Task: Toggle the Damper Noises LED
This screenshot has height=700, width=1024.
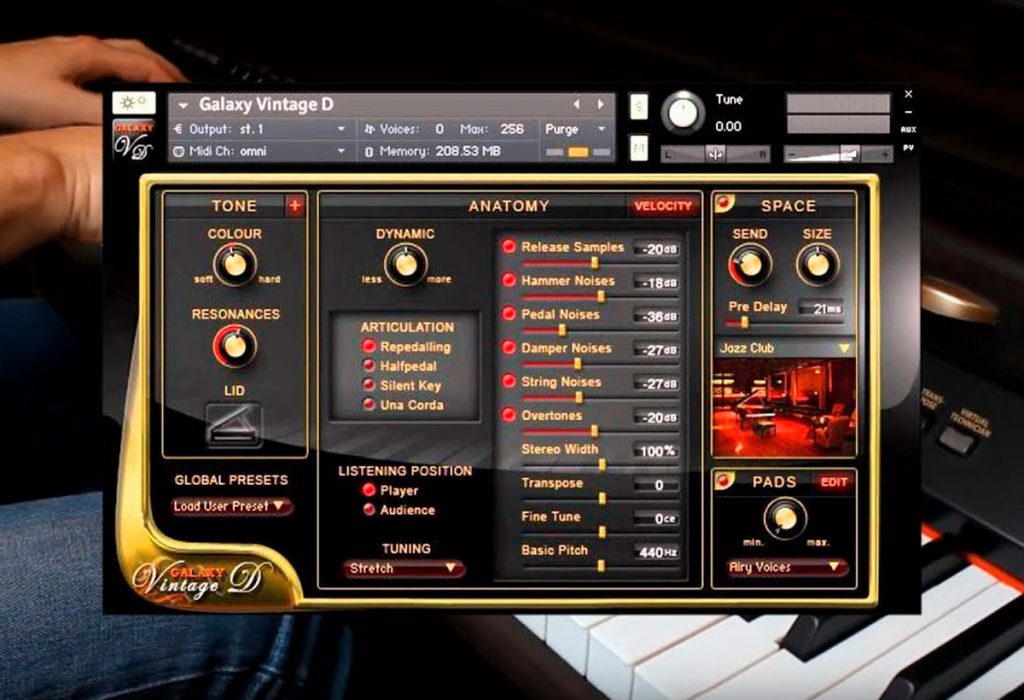Action: 509,347
